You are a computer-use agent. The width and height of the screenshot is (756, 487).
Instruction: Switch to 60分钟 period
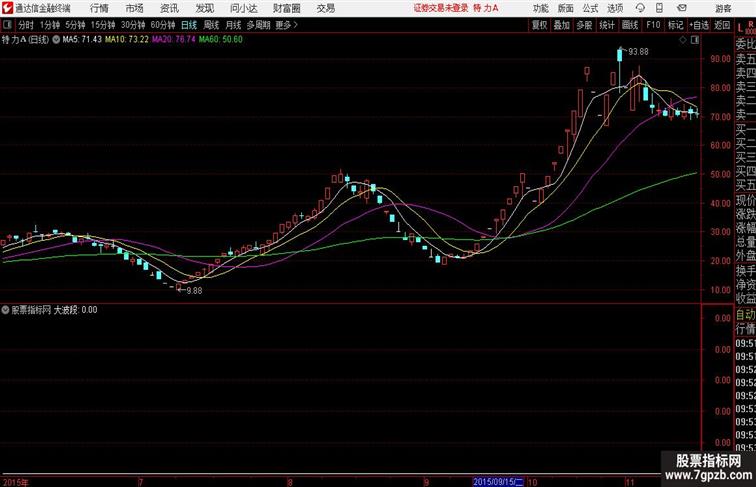click(x=163, y=25)
